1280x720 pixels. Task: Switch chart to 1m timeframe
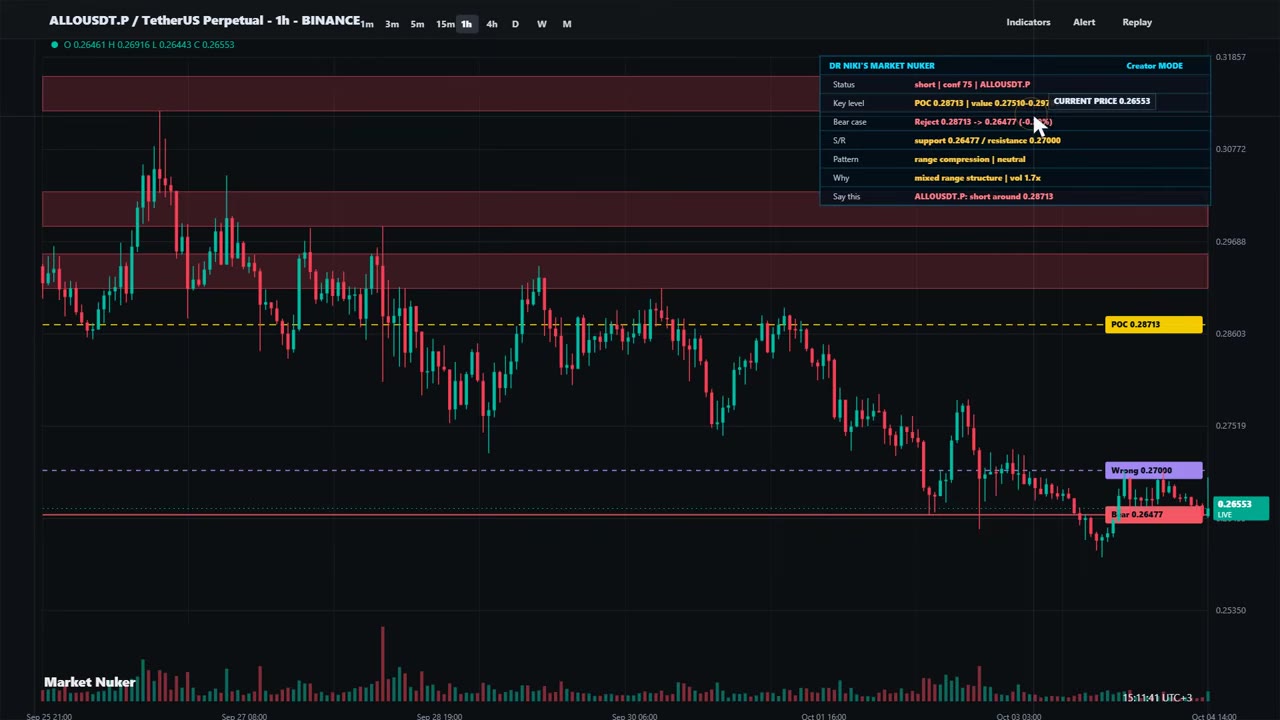point(368,24)
